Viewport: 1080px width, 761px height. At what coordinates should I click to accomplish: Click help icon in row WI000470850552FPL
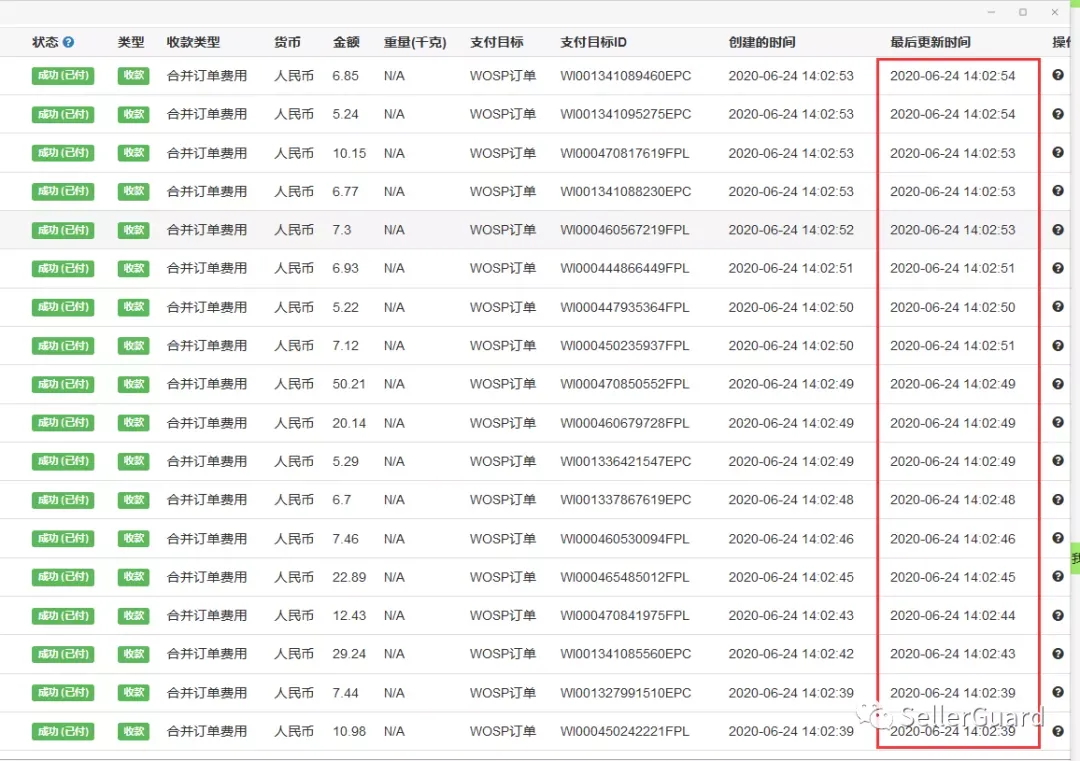click(x=1058, y=384)
